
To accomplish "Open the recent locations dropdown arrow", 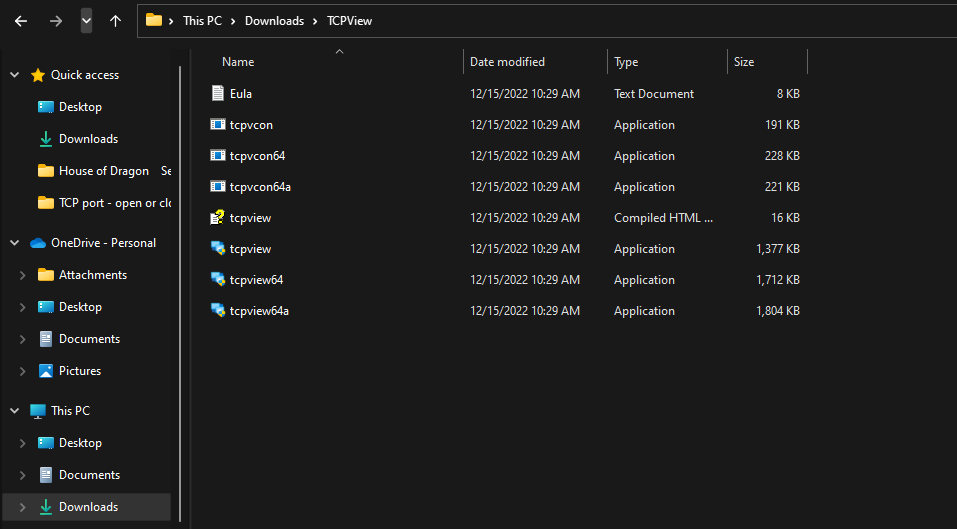I will pos(86,21).
